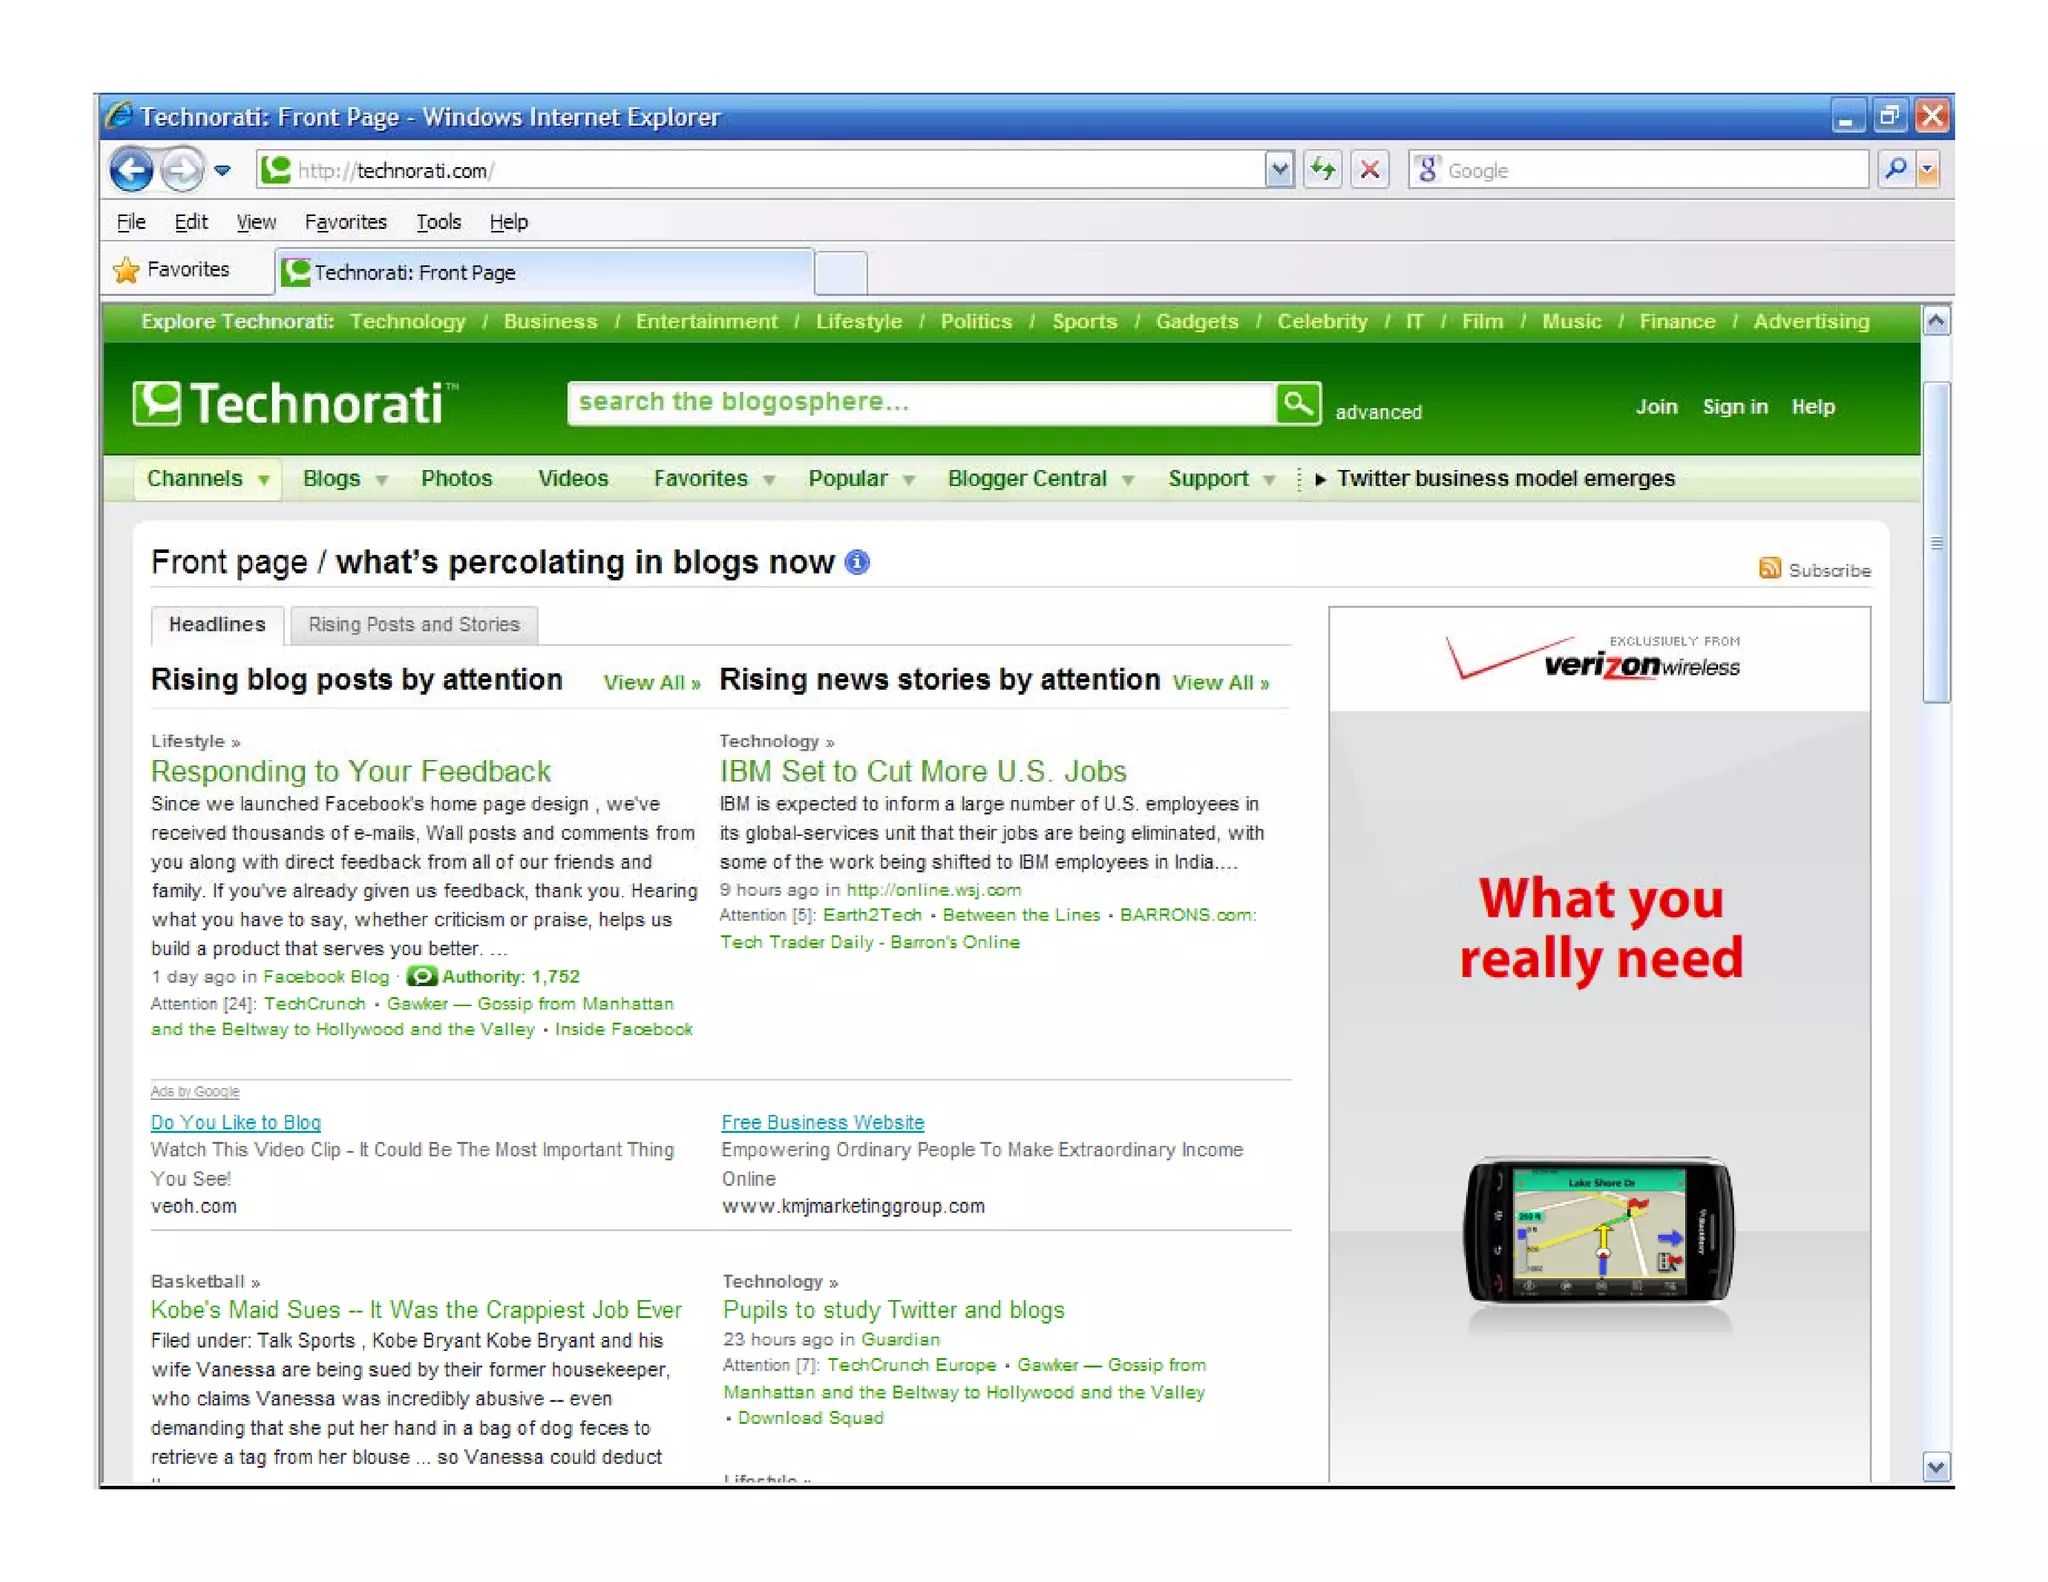
Task: Go back with the browser Back arrow
Action: 131,170
